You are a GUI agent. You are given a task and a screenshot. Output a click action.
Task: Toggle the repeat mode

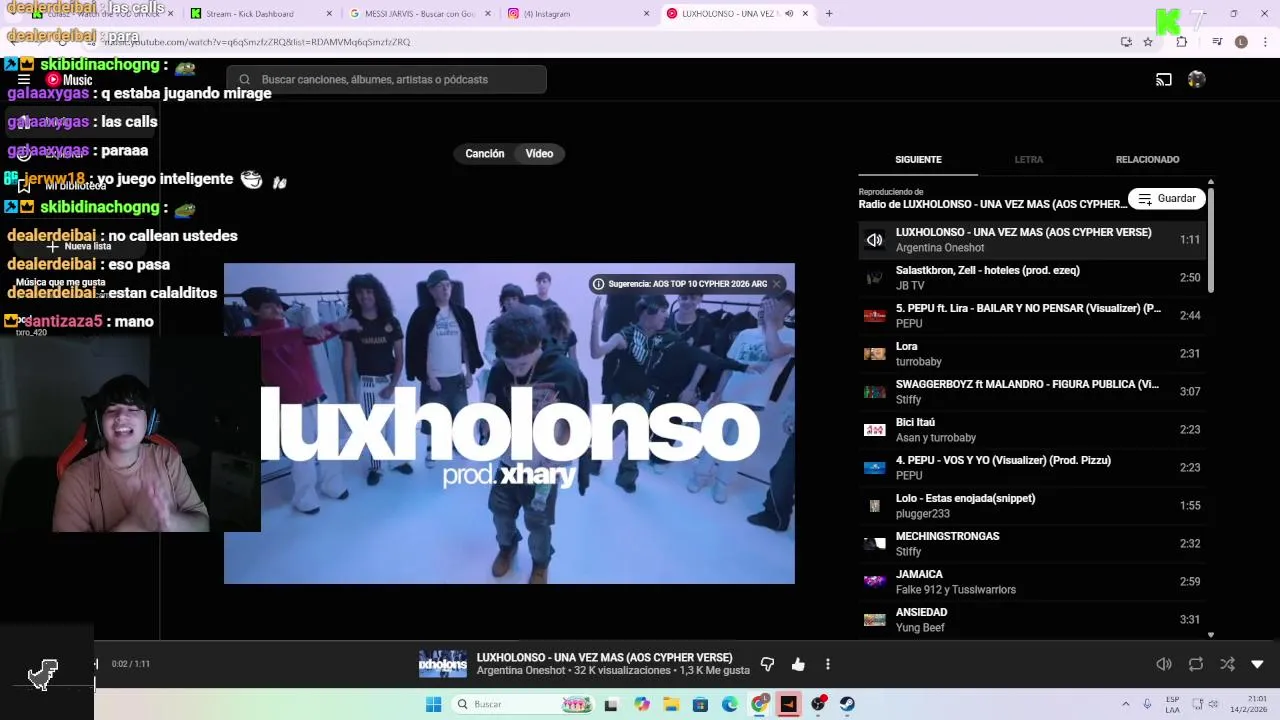tap(1196, 664)
